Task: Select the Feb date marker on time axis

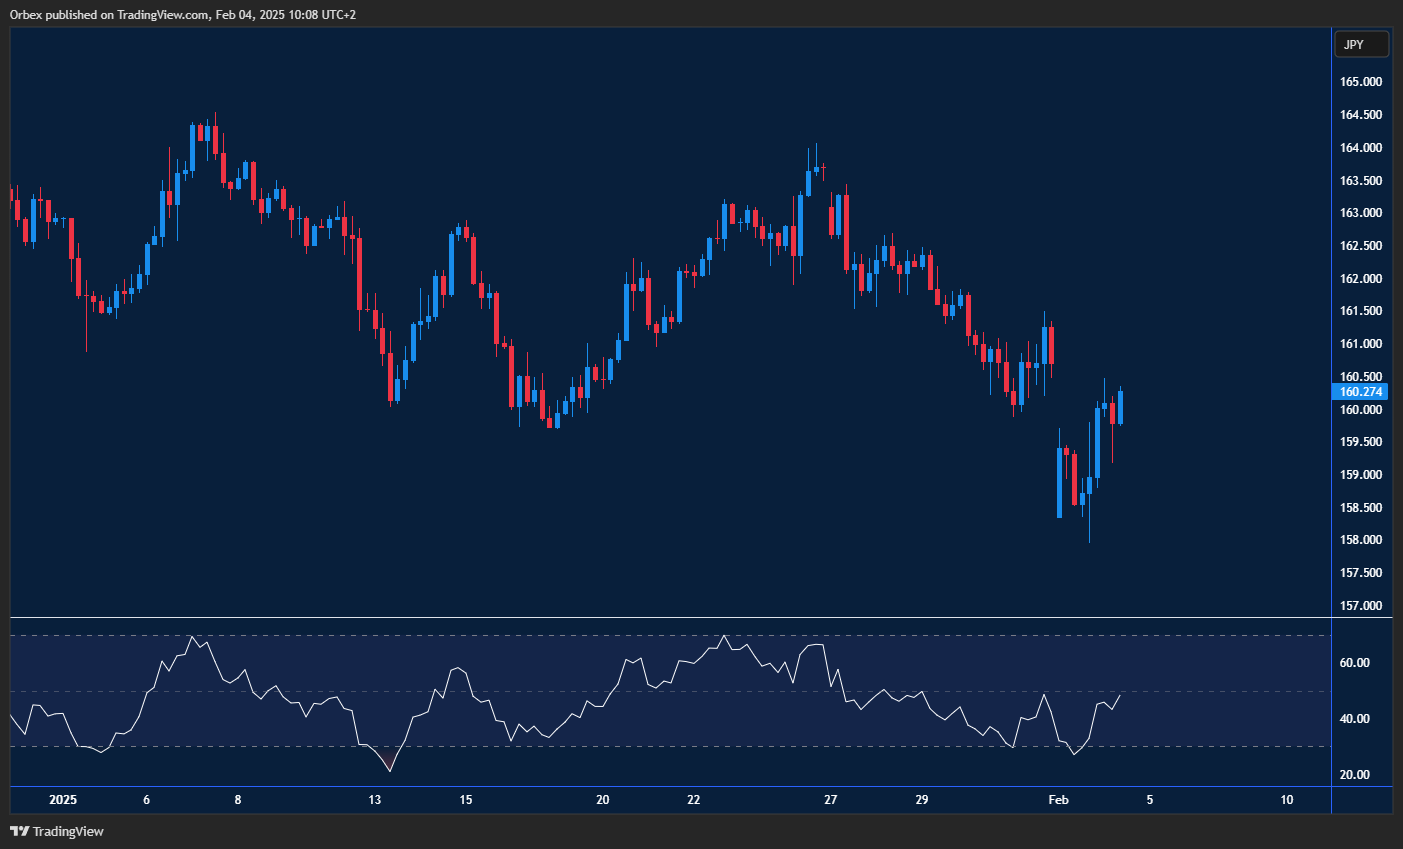Action: pos(1058,800)
